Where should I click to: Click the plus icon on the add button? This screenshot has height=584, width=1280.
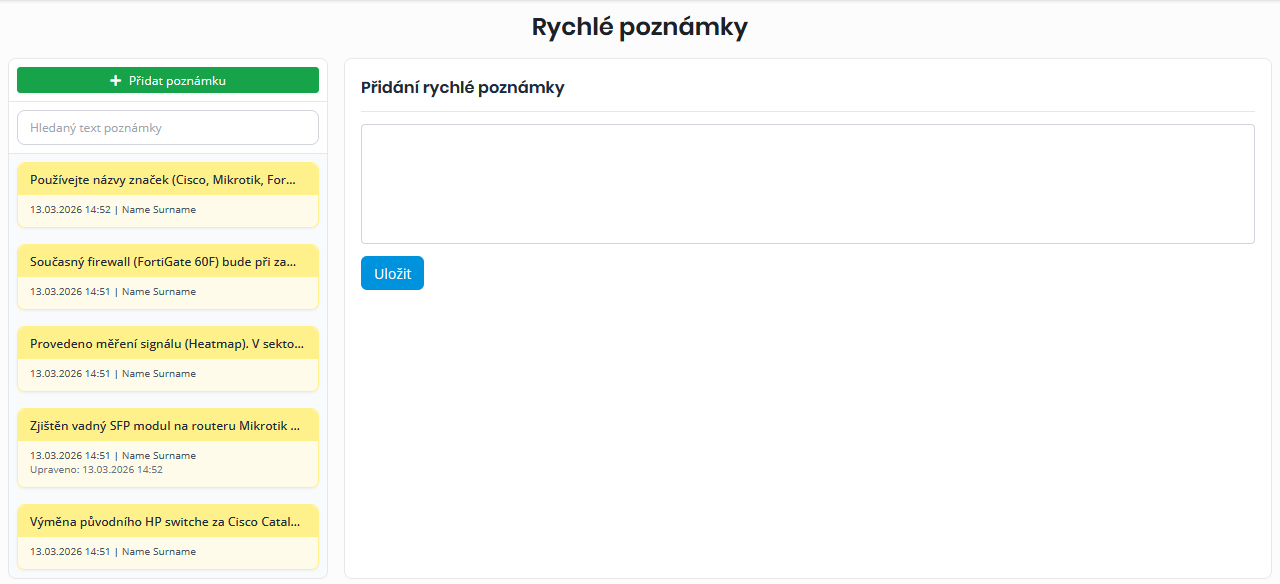(x=116, y=81)
